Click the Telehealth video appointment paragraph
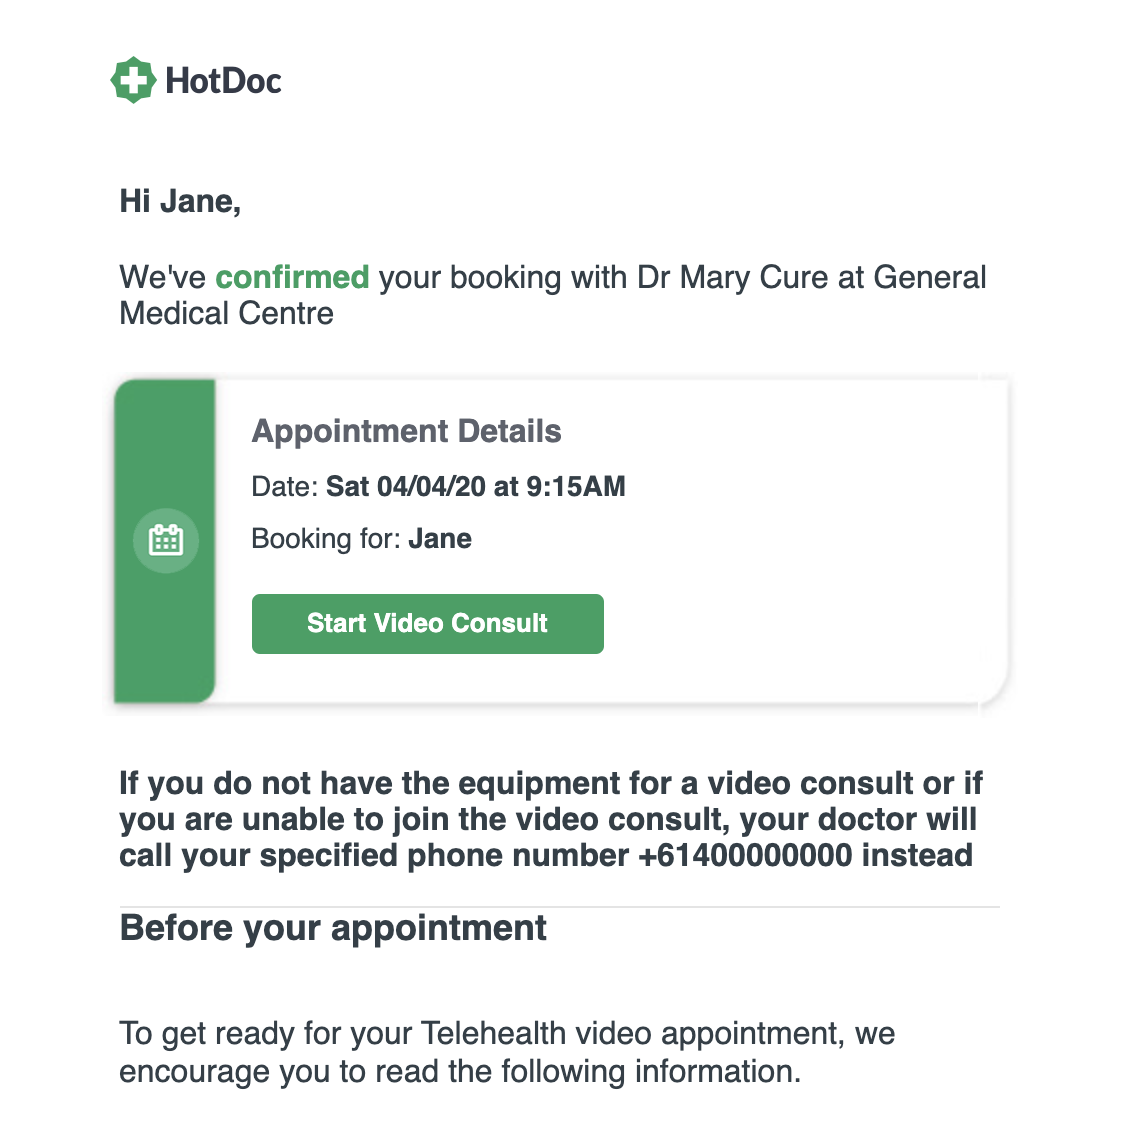Image resolution: width=1142 pixels, height=1124 pixels. [506, 1051]
